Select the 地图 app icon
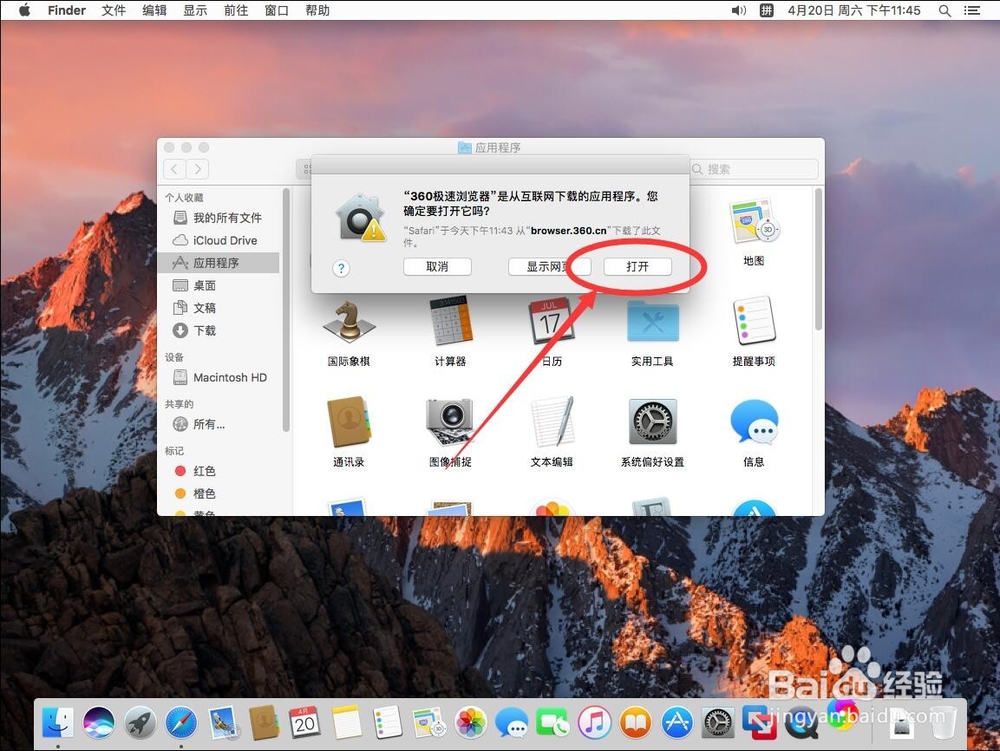1000x751 pixels. [754, 221]
